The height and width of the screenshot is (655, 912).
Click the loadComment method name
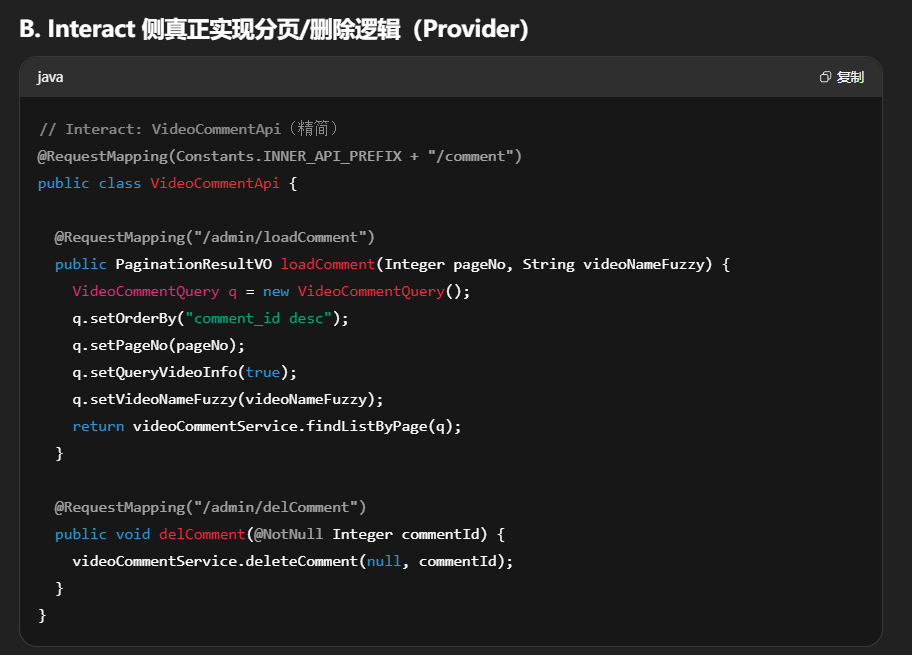pyautogui.click(x=327, y=264)
